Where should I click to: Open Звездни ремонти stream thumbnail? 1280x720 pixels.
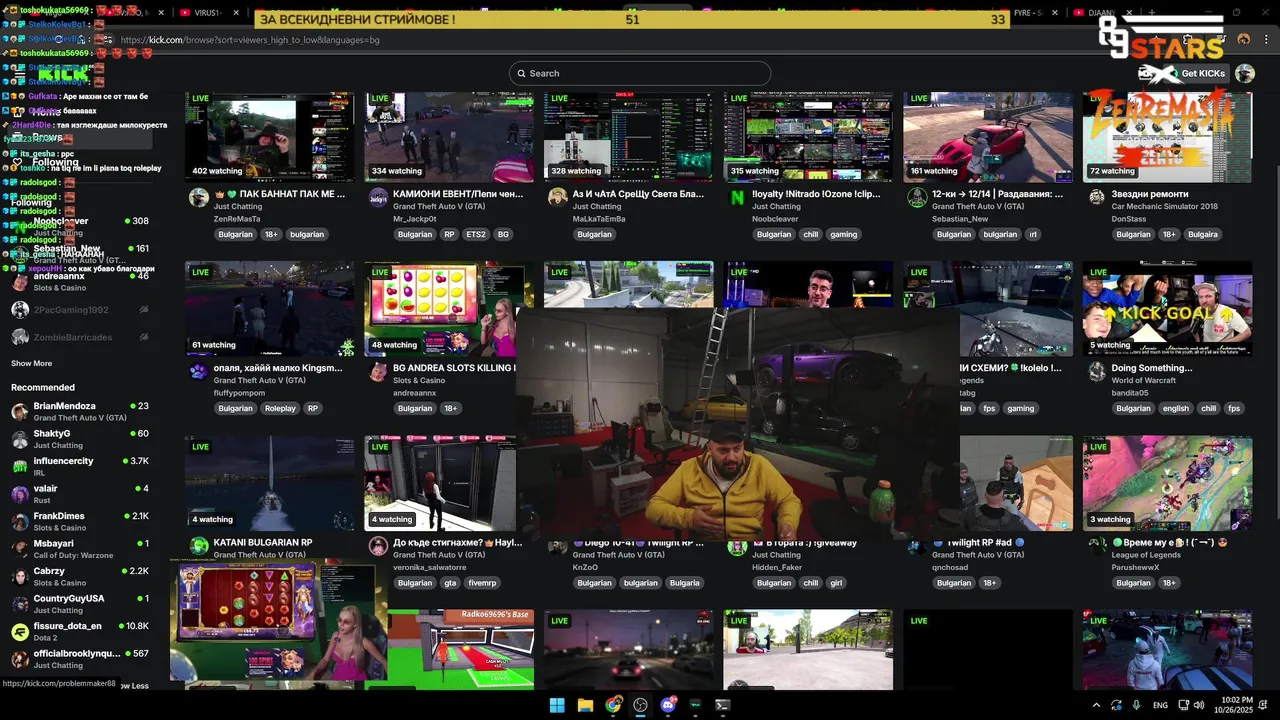tap(1167, 137)
